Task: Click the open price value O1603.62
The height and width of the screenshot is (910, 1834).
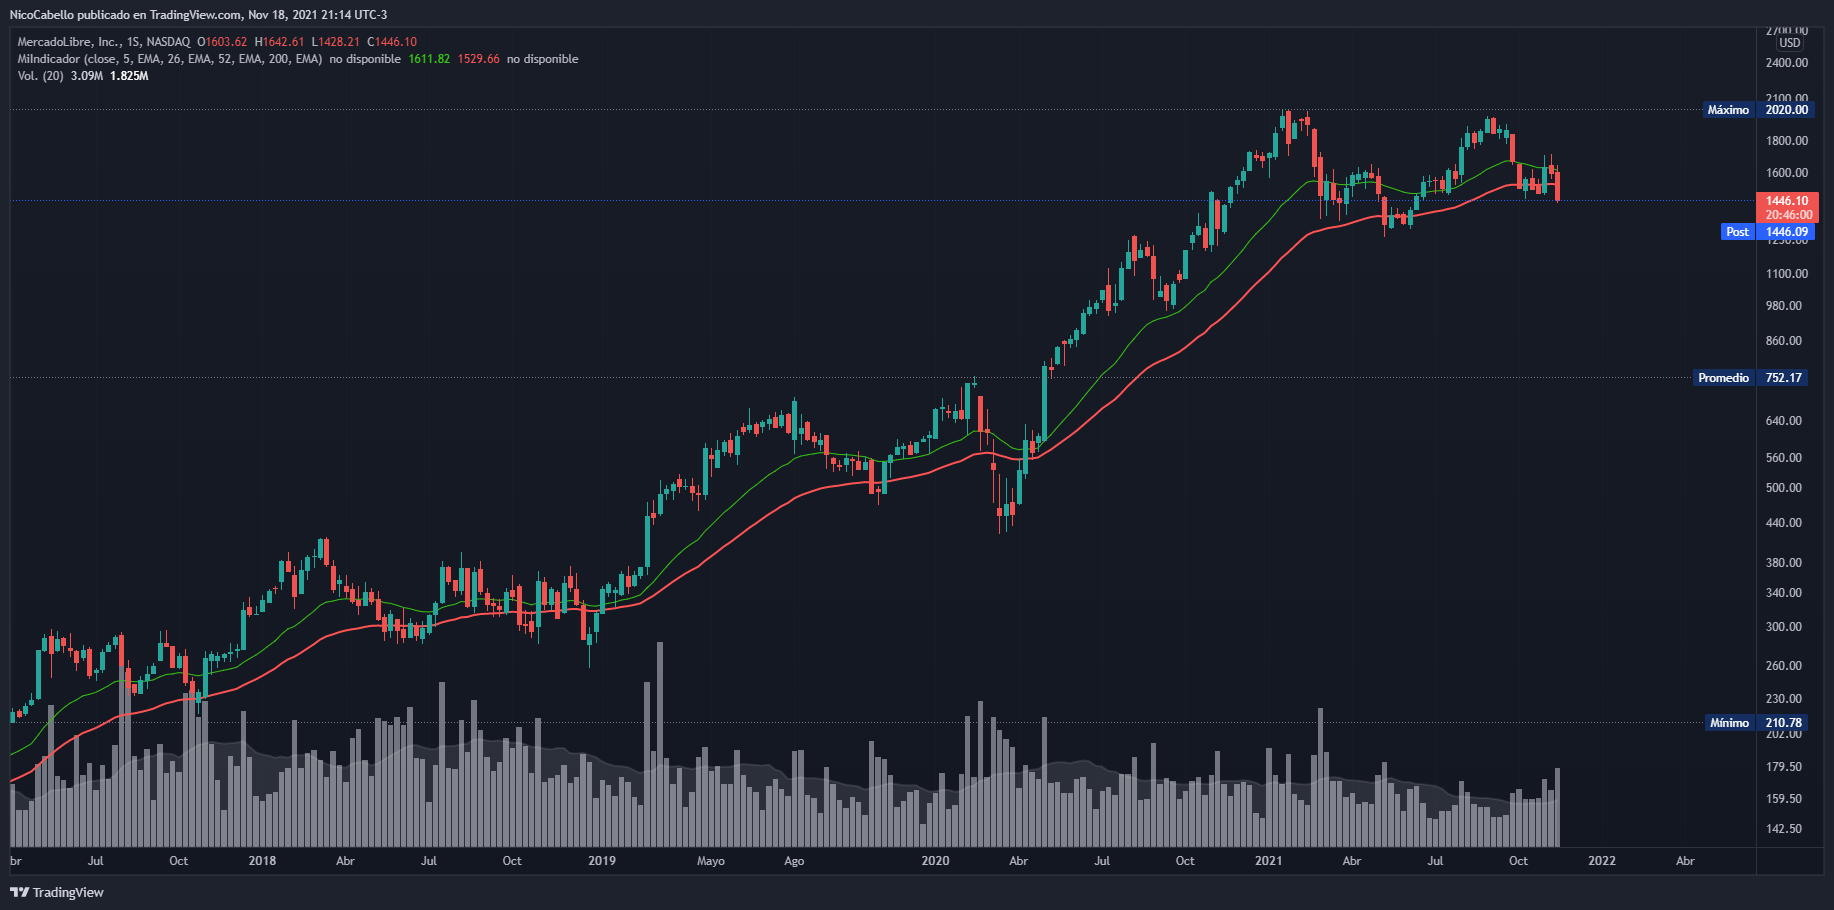Action: [x=222, y=42]
